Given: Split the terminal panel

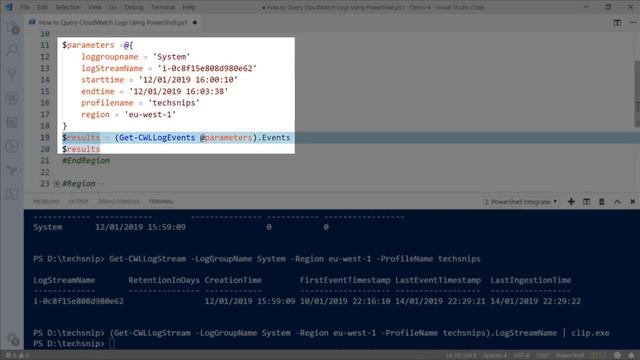Looking at the screenshot, I should point(587,202).
